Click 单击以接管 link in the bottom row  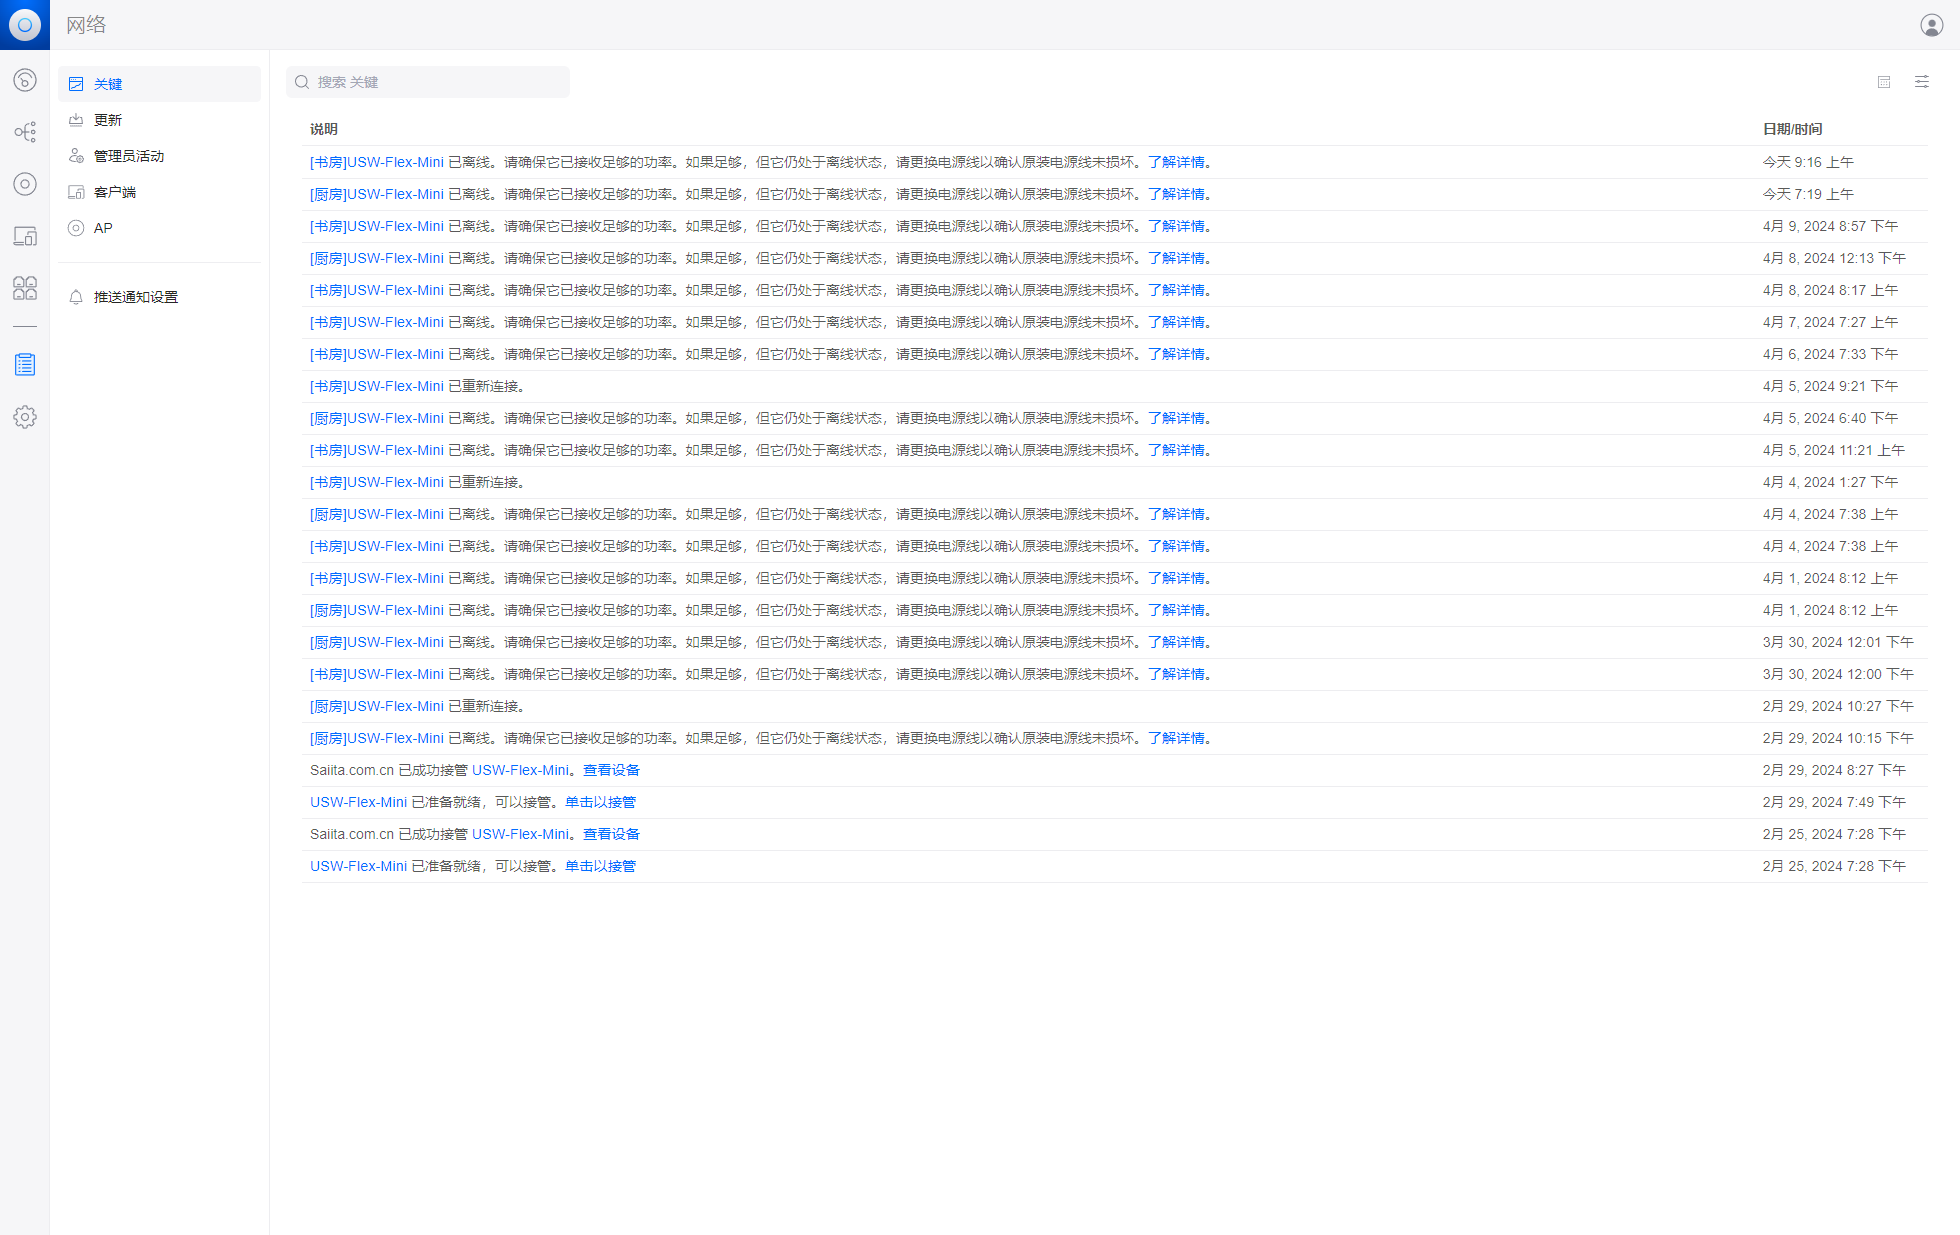pos(600,866)
